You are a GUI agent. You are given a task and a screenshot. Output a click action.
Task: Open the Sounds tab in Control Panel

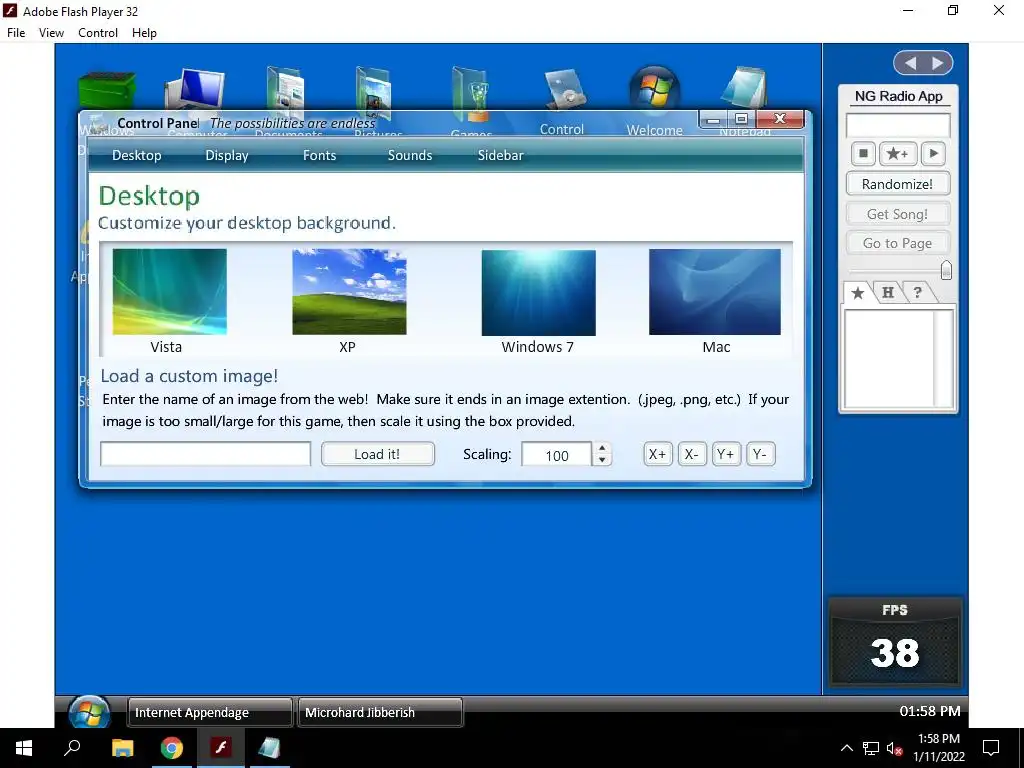pyautogui.click(x=410, y=155)
